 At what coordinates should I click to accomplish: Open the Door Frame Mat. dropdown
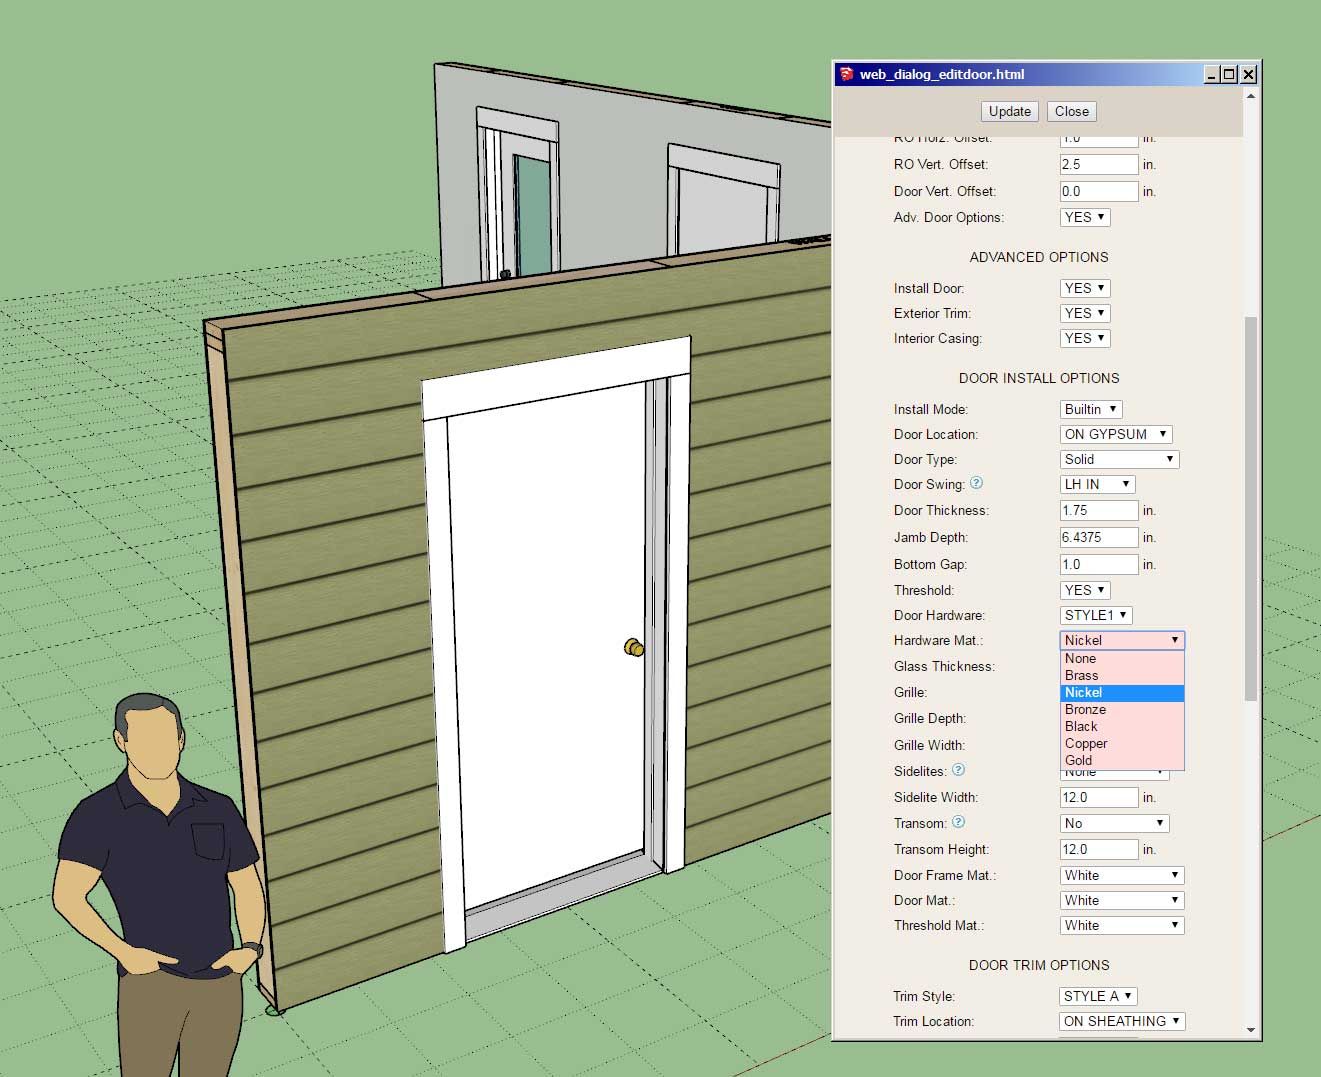point(1121,875)
